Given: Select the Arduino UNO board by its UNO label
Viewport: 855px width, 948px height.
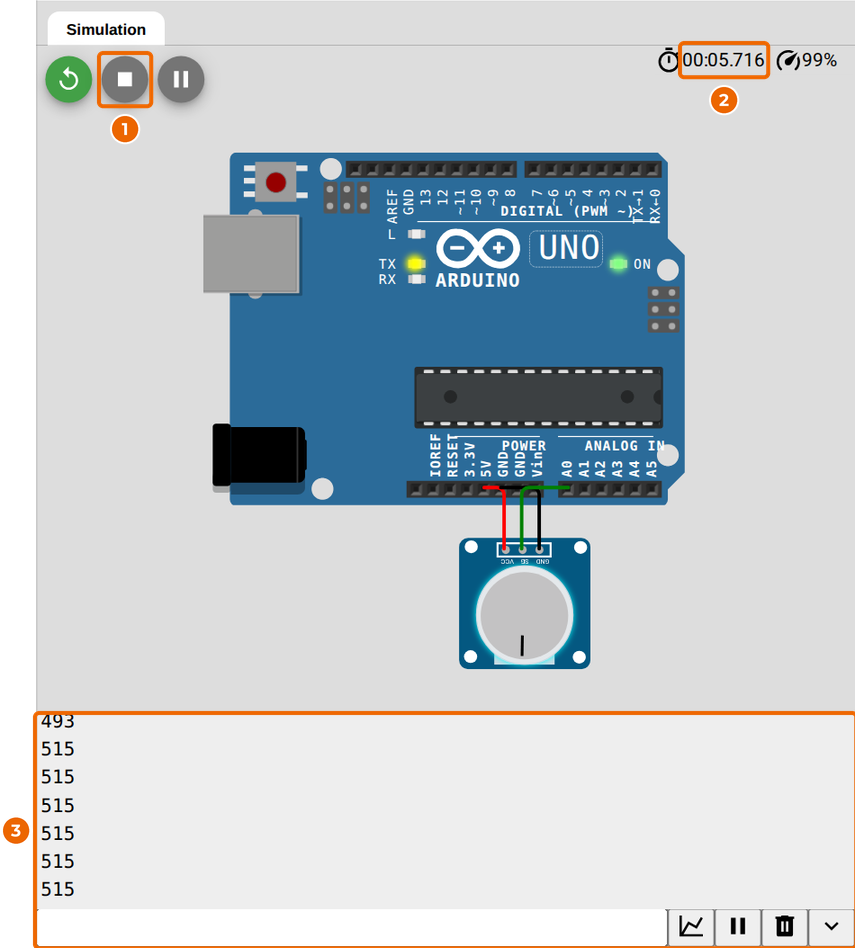Looking at the screenshot, I should pyautogui.click(x=567, y=248).
